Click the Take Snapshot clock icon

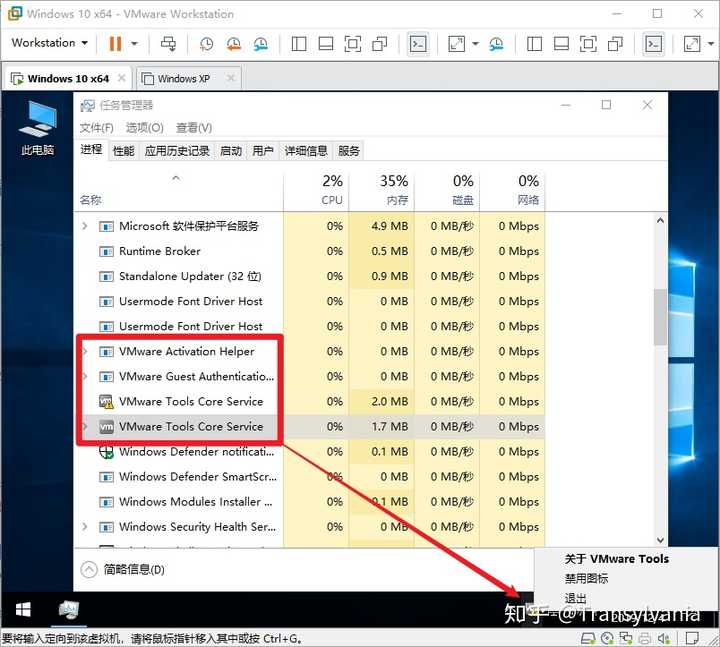click(206, 44)
